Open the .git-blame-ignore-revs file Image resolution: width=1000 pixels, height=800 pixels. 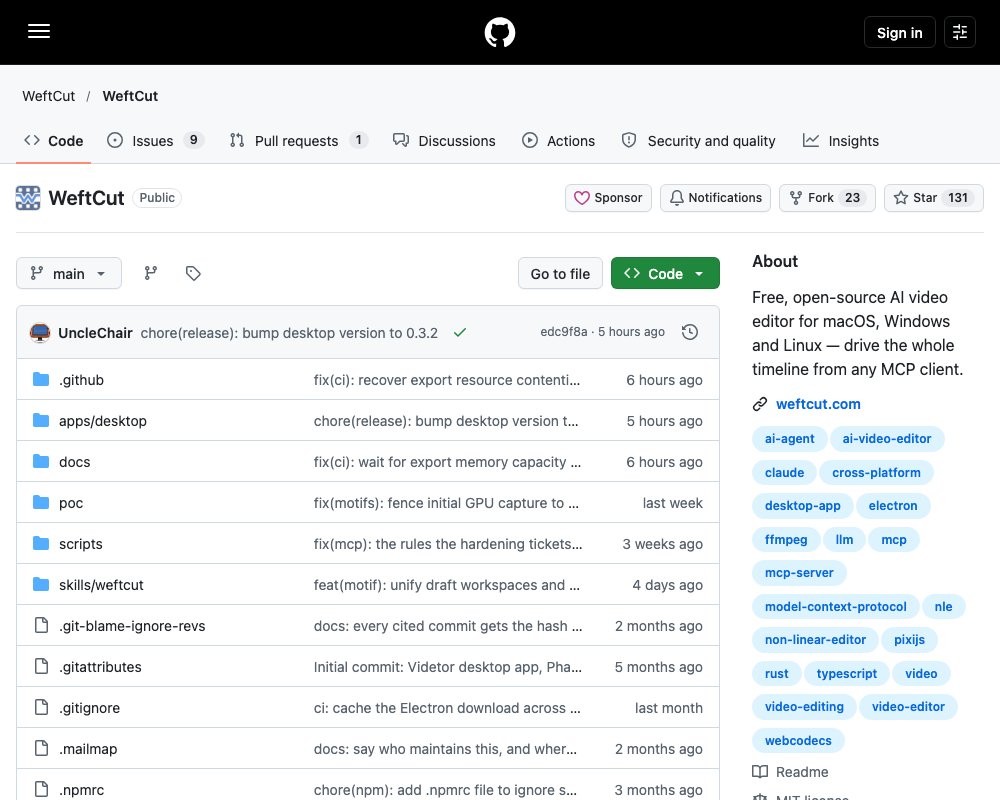point(132,626)
